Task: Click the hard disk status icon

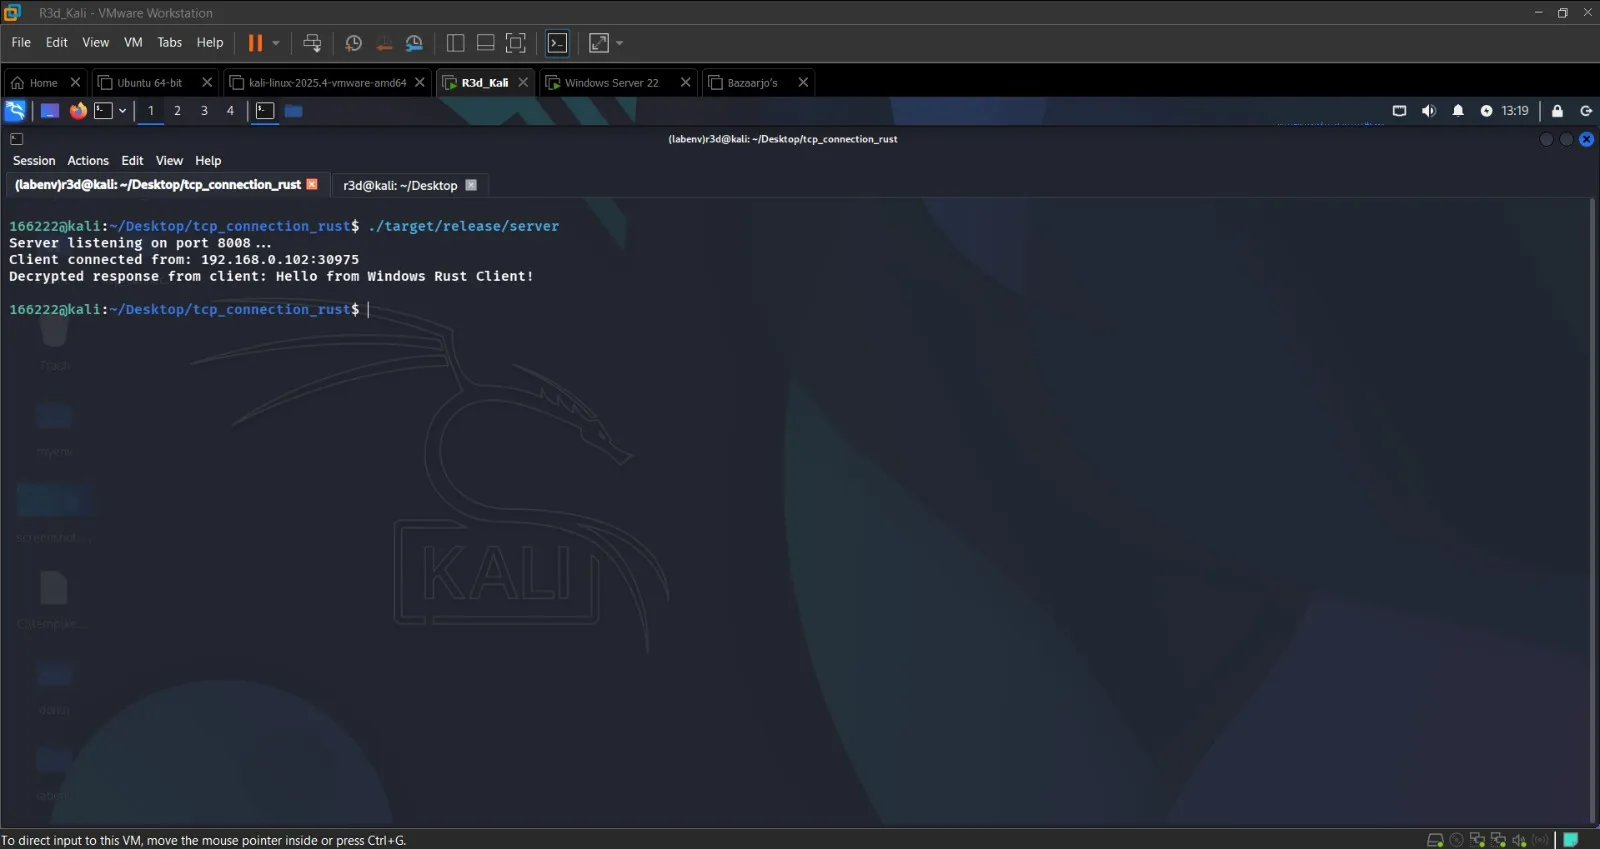Action: tap(1435, 840)
